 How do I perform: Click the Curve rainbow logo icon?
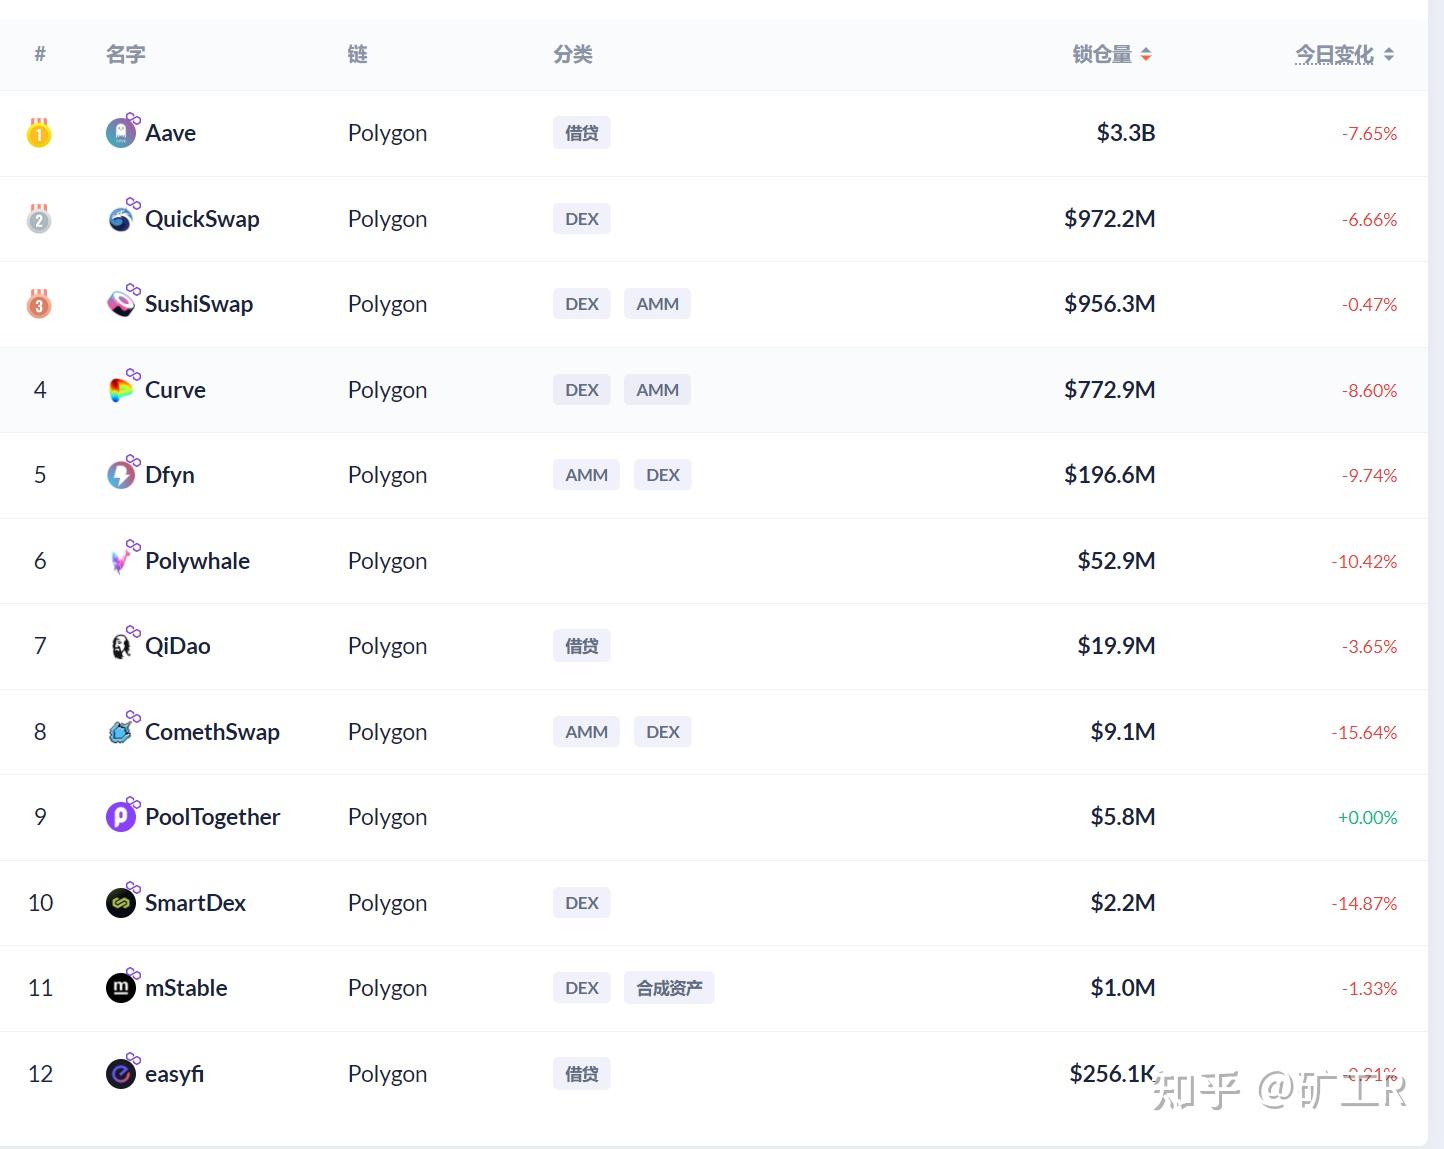[x=121, y=390]
